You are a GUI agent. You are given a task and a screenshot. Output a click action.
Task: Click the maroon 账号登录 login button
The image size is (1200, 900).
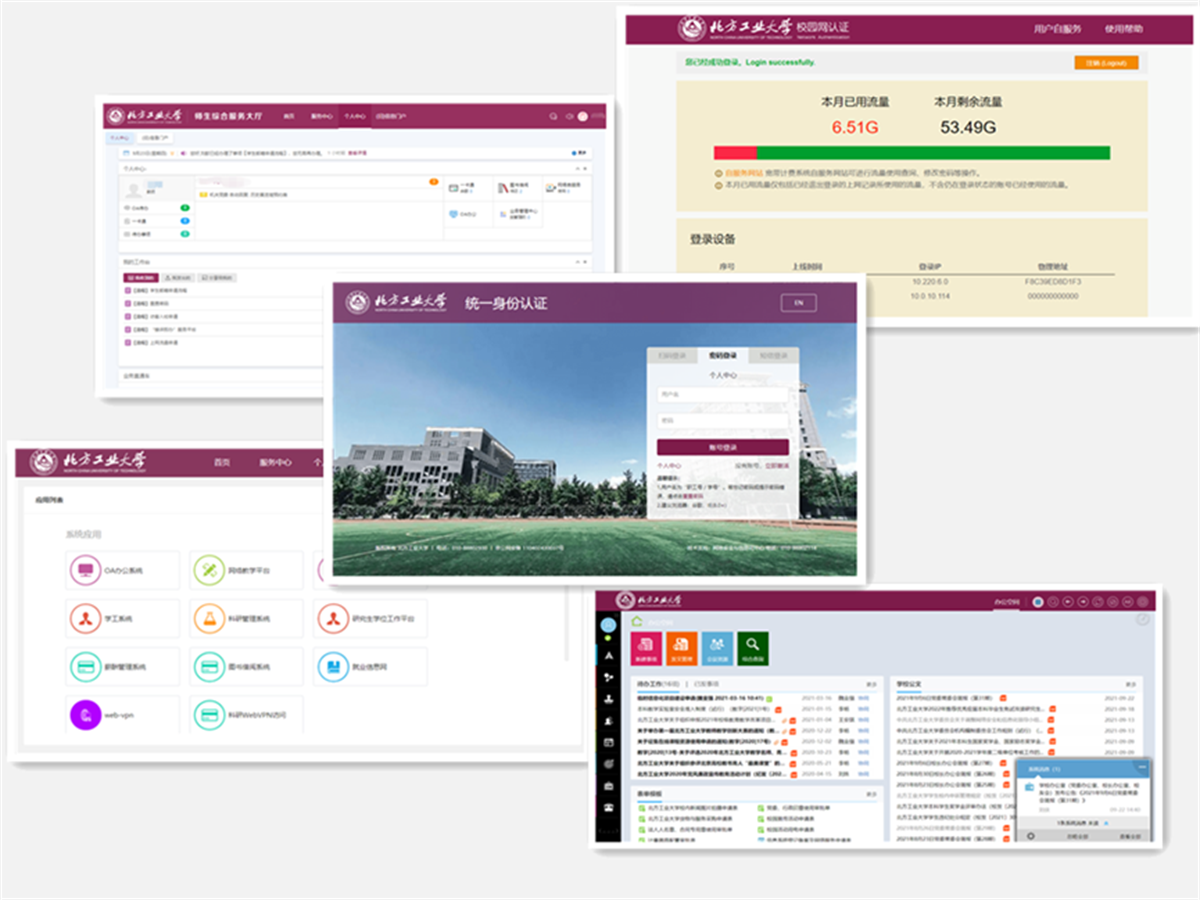point(722,447)
